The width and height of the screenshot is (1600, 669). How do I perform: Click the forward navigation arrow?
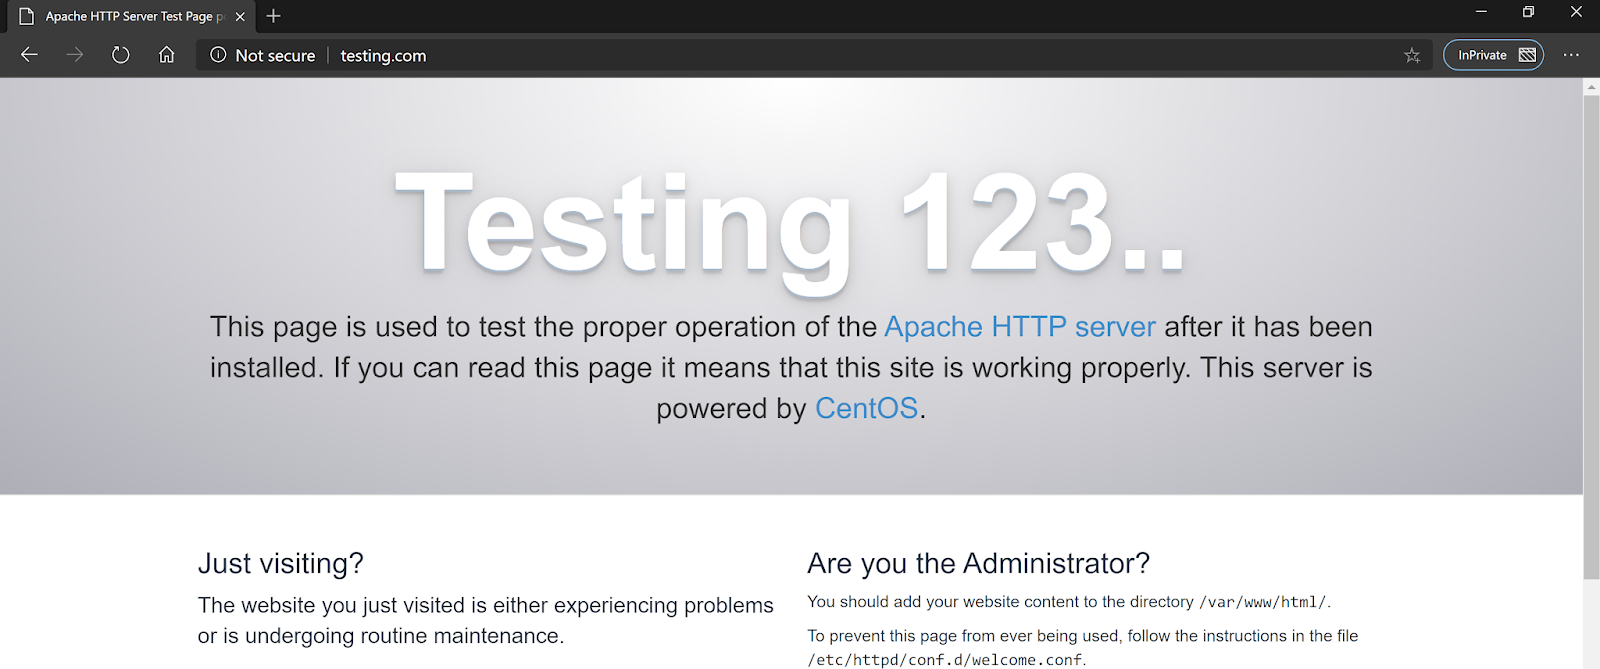click(x=75, y=55)
